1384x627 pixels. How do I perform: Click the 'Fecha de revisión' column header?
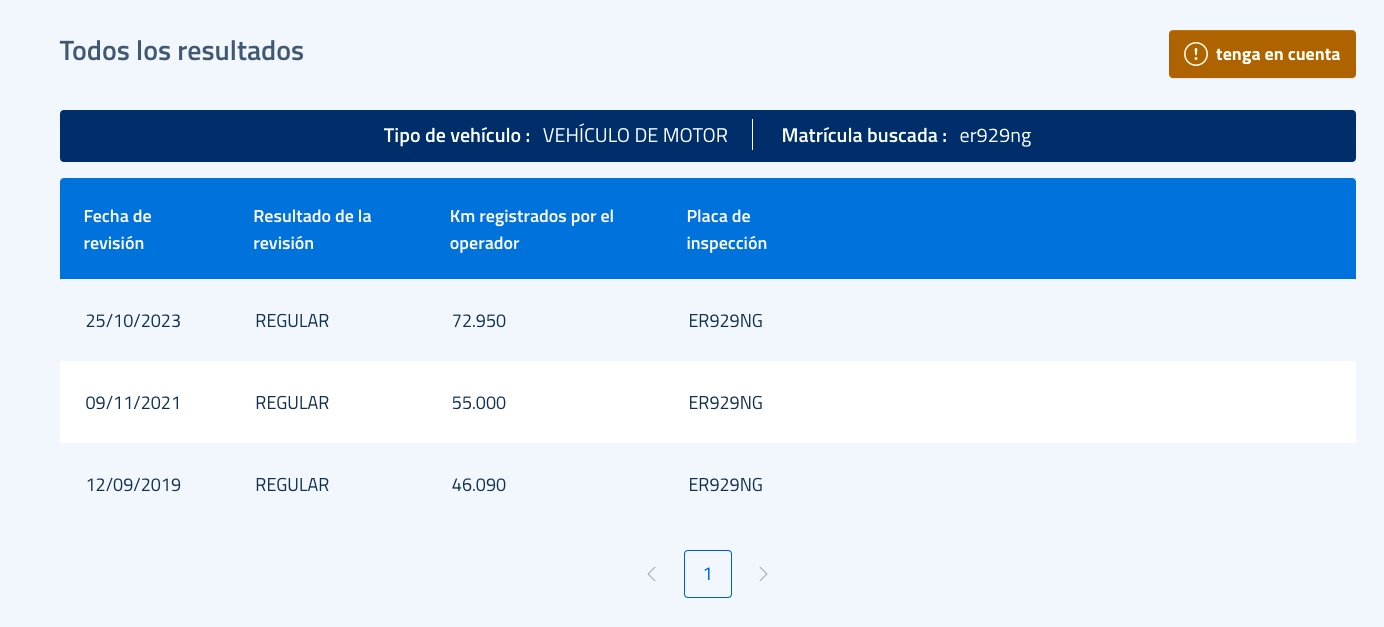[x=118, y=229]
